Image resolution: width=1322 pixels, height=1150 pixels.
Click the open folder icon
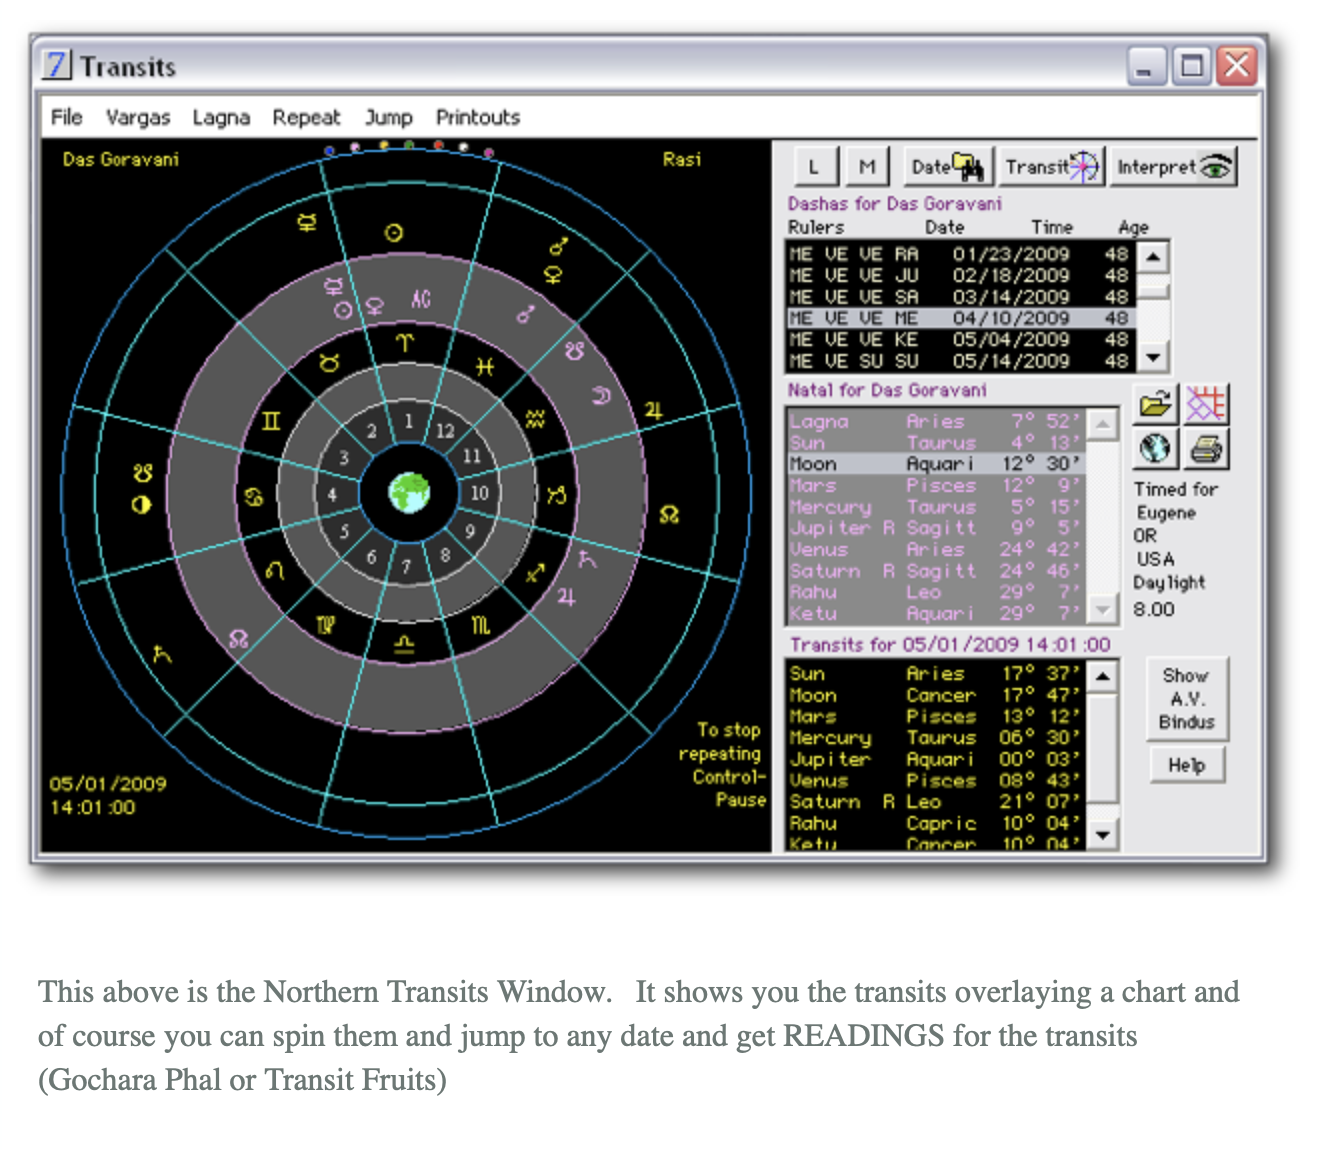[x=1155, y=405]
